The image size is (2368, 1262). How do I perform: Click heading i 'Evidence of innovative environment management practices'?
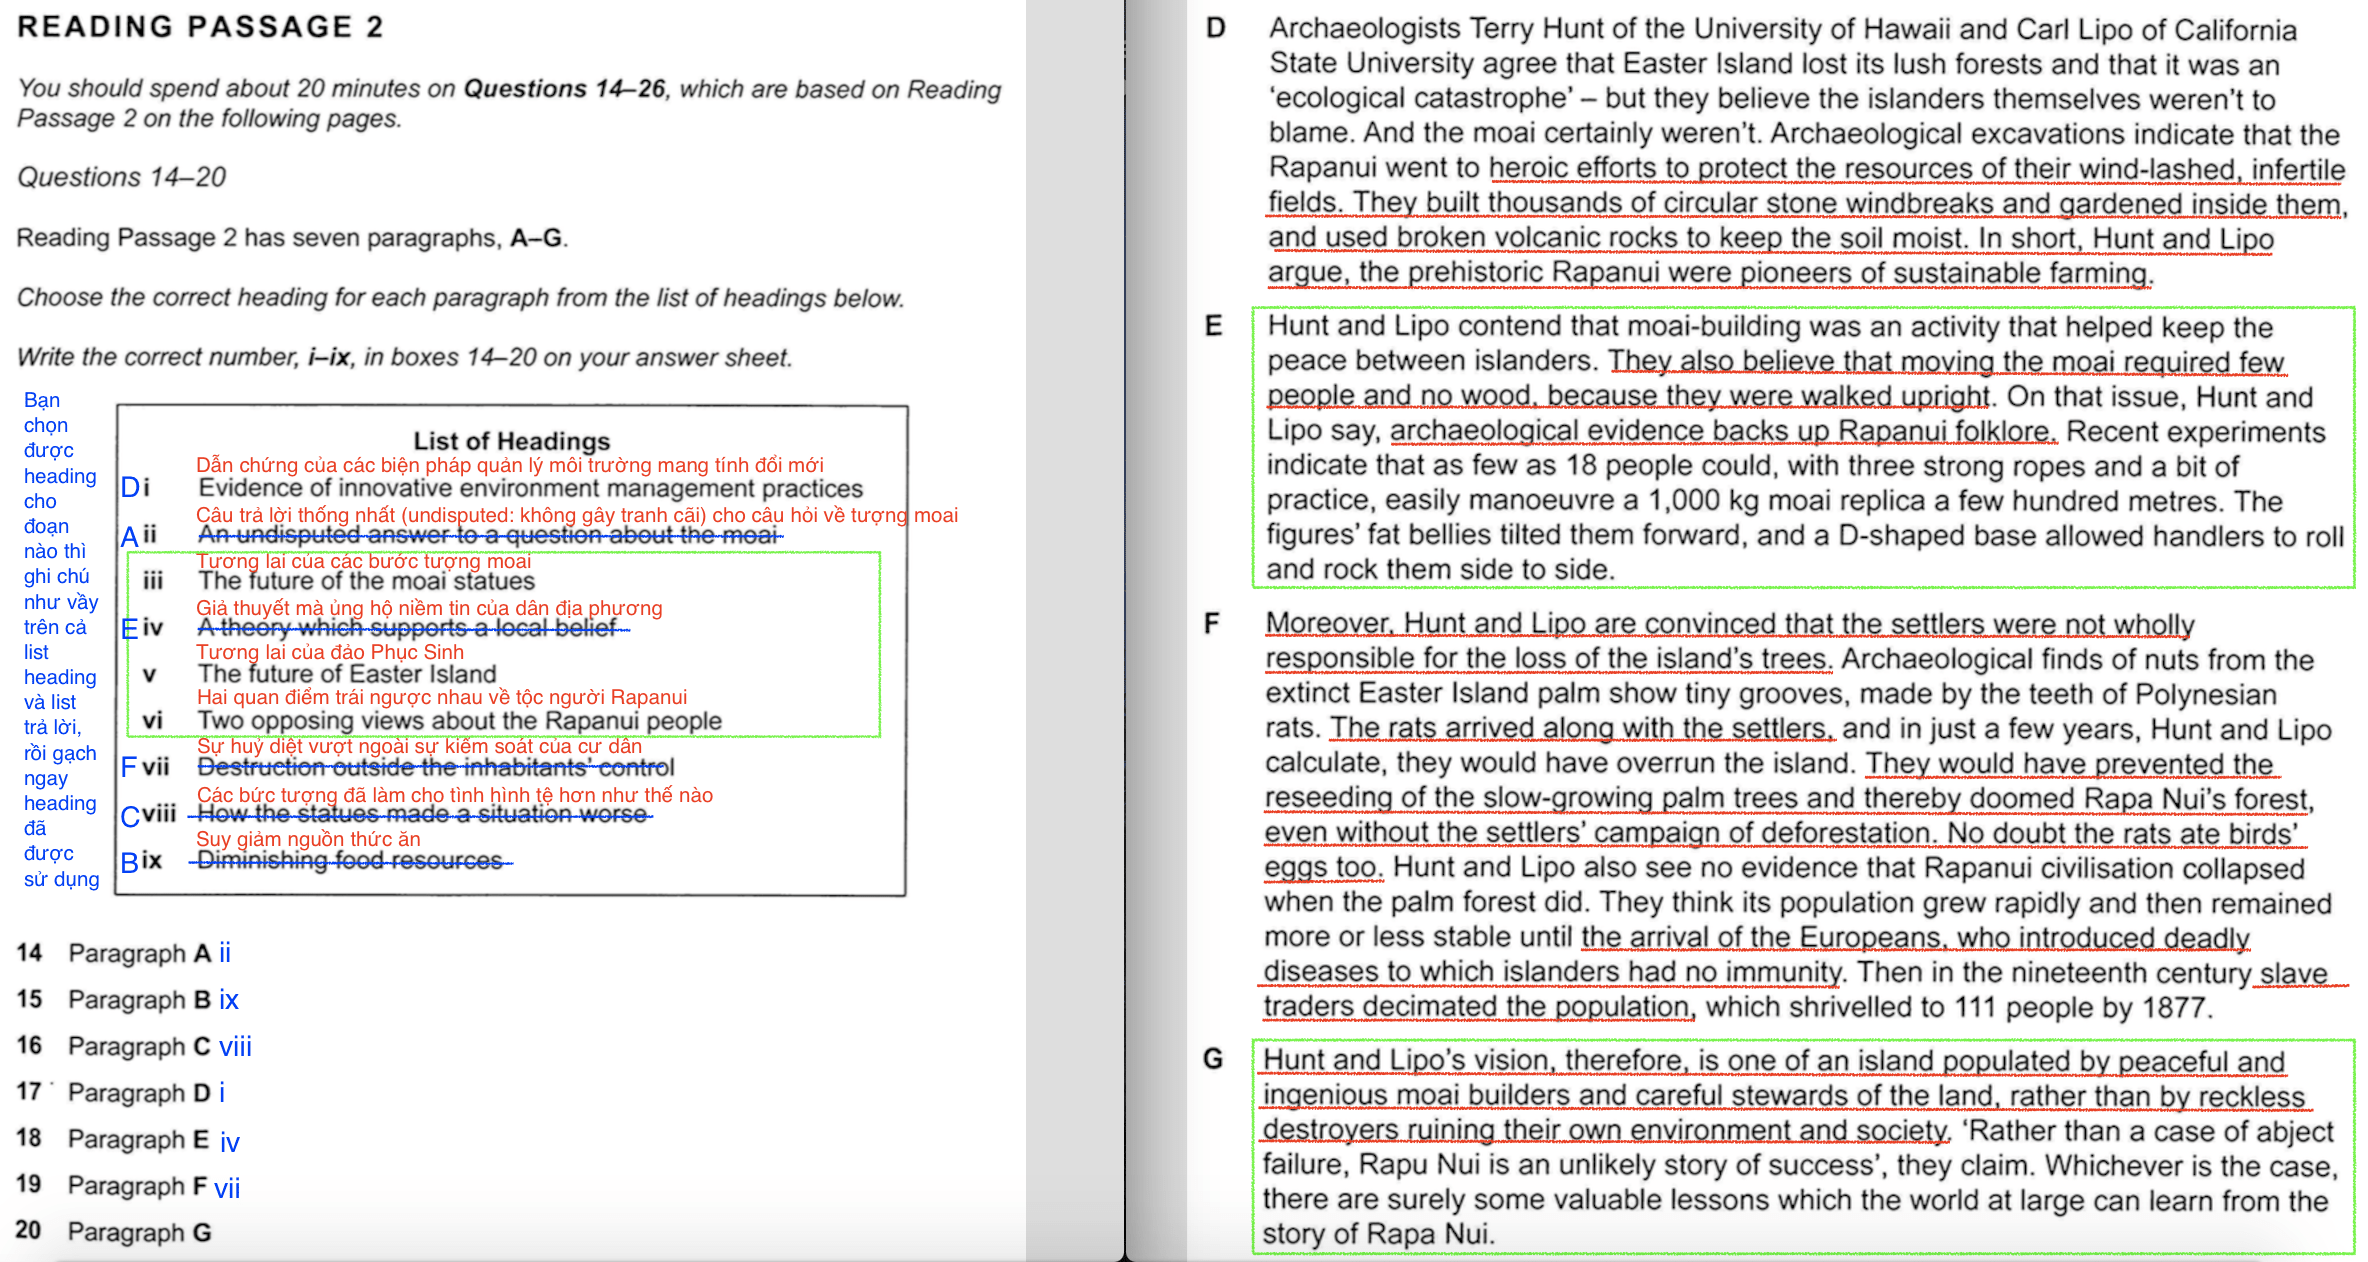click(530, 489)
